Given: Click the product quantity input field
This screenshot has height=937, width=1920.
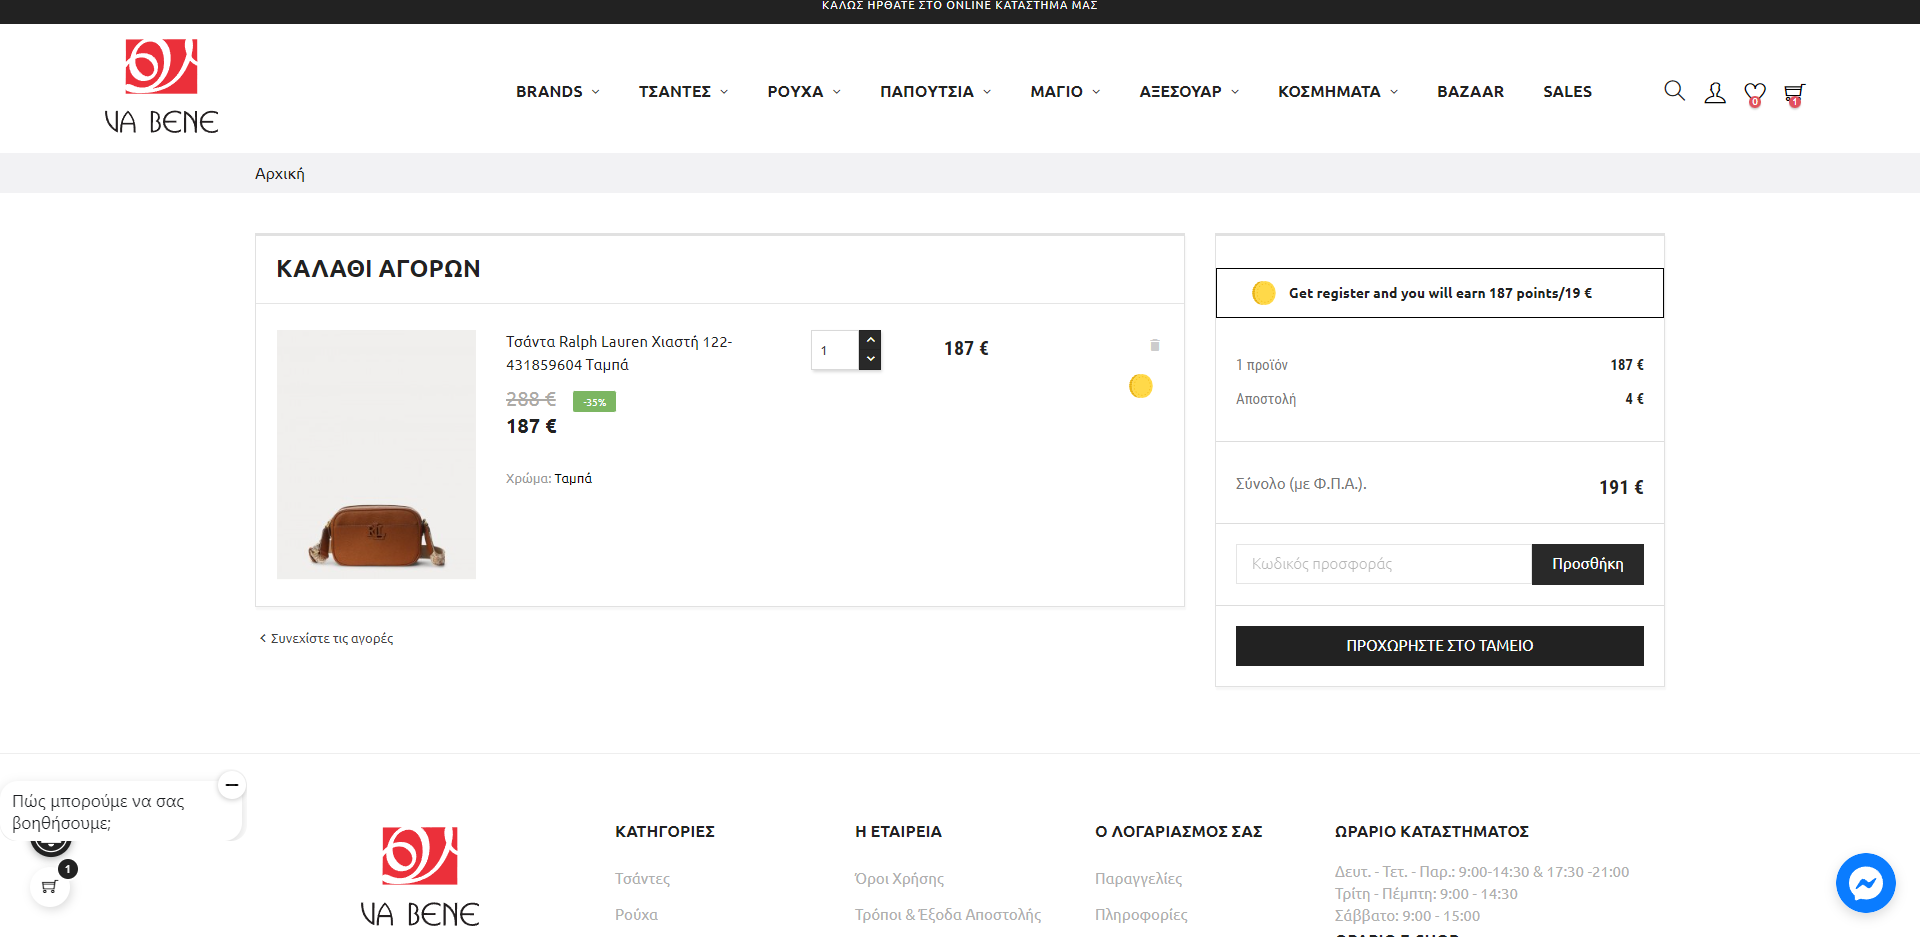Looking at the screenshot, I should coord(835,350).
